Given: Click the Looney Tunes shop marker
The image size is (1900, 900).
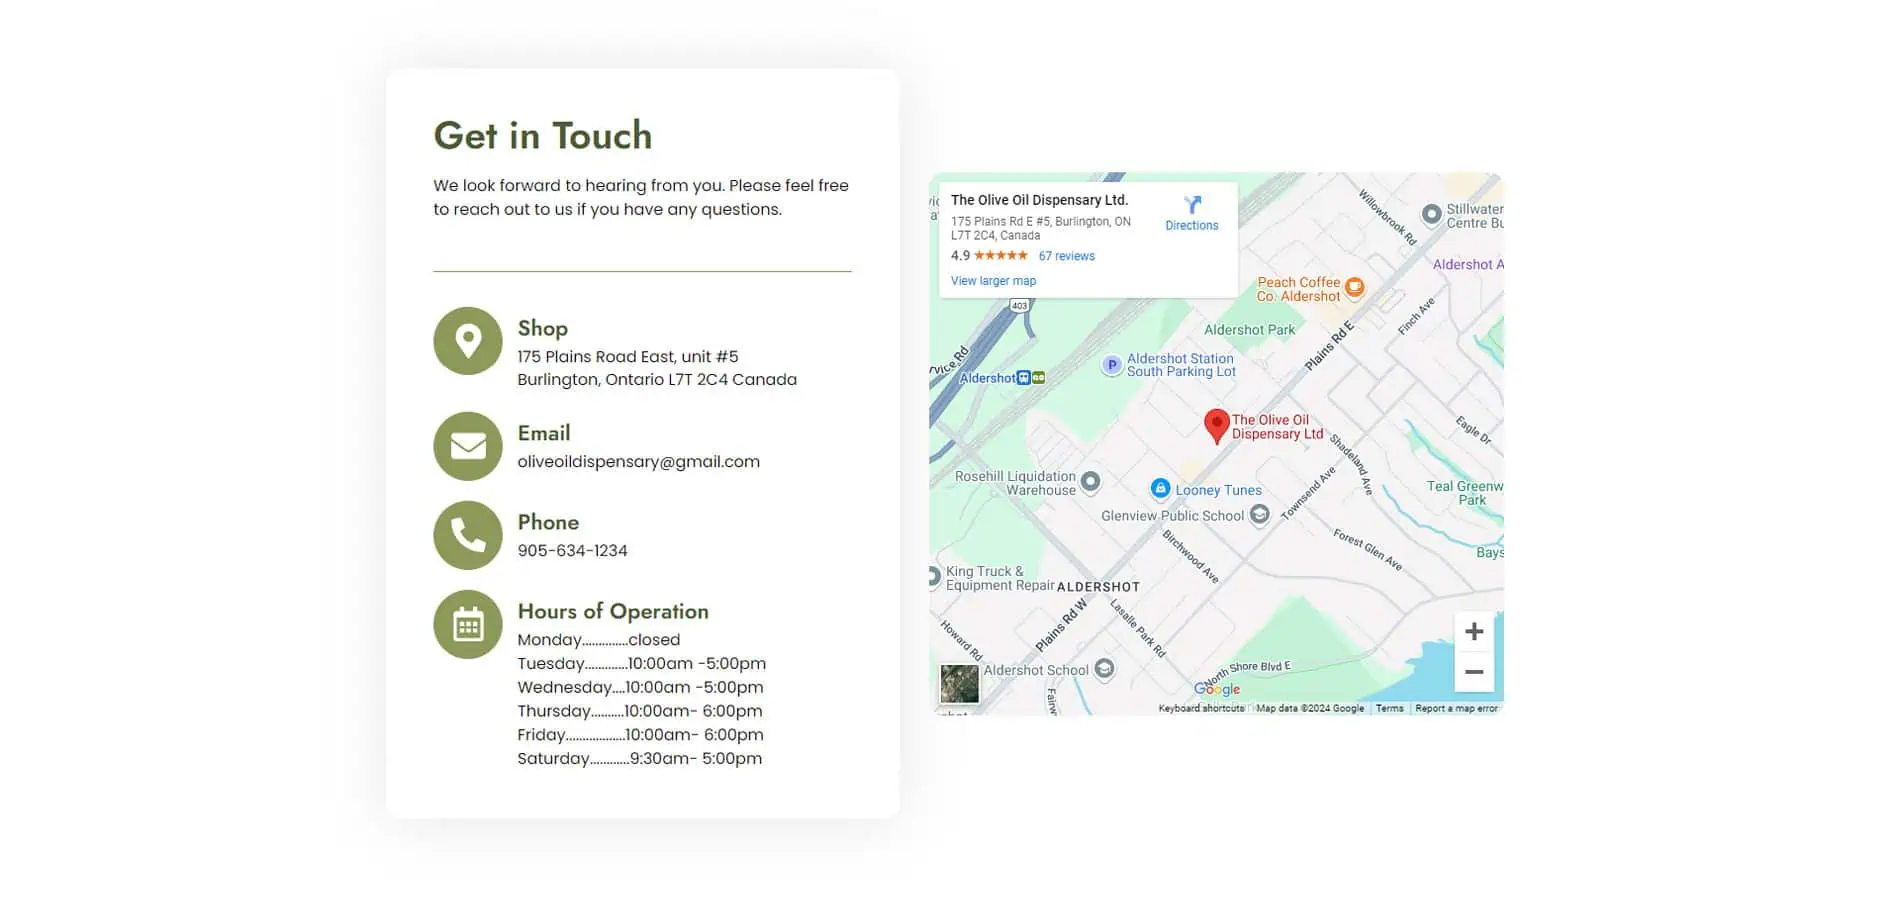Looking at the screenshot, I should click(1160, 488).
